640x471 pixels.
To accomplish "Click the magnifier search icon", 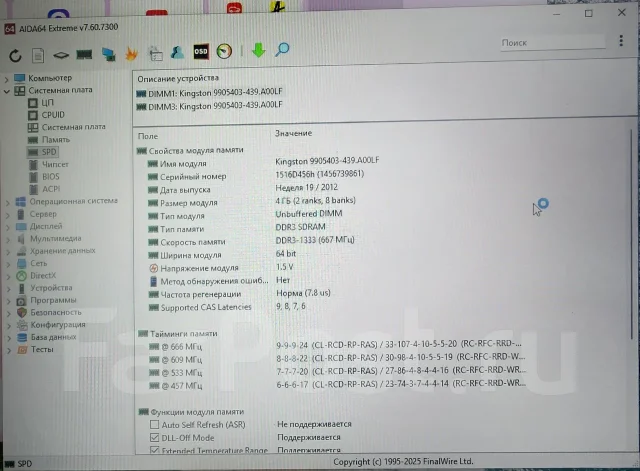I will point(282,49).
